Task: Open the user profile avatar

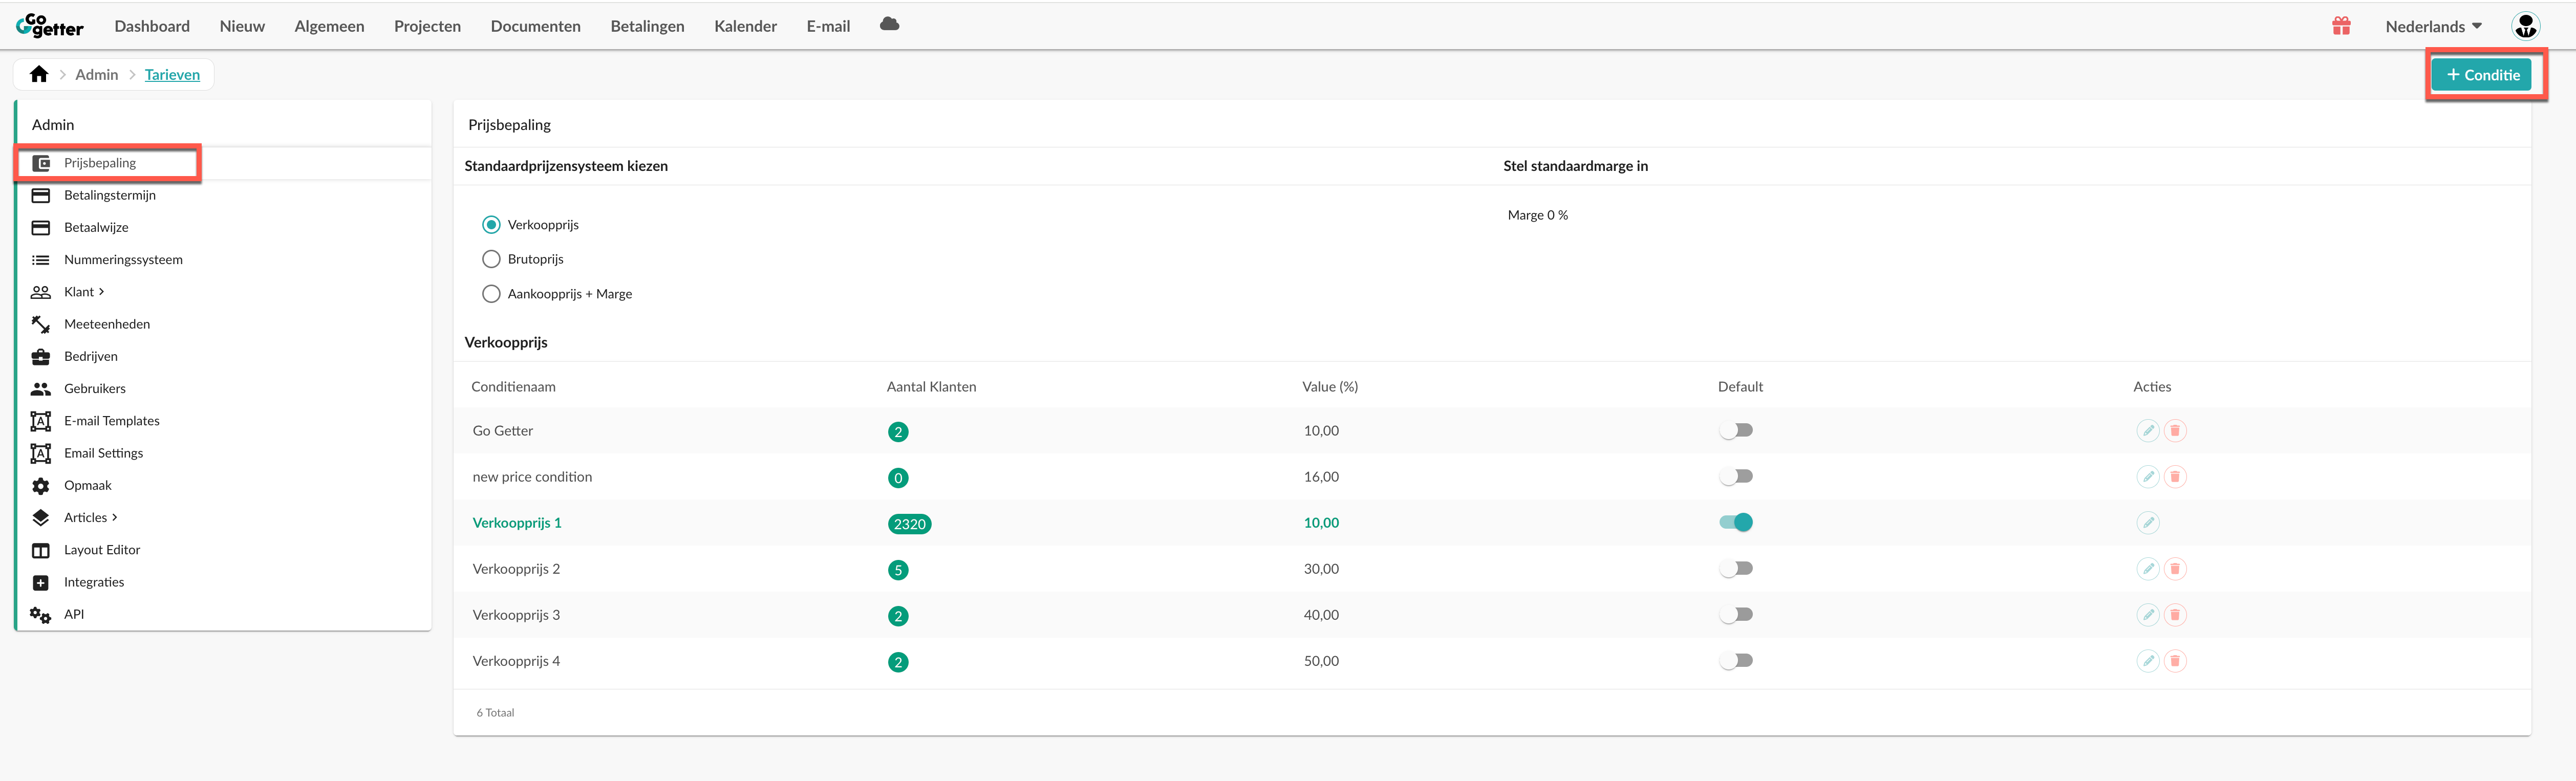Action: tap(2525, 26)
